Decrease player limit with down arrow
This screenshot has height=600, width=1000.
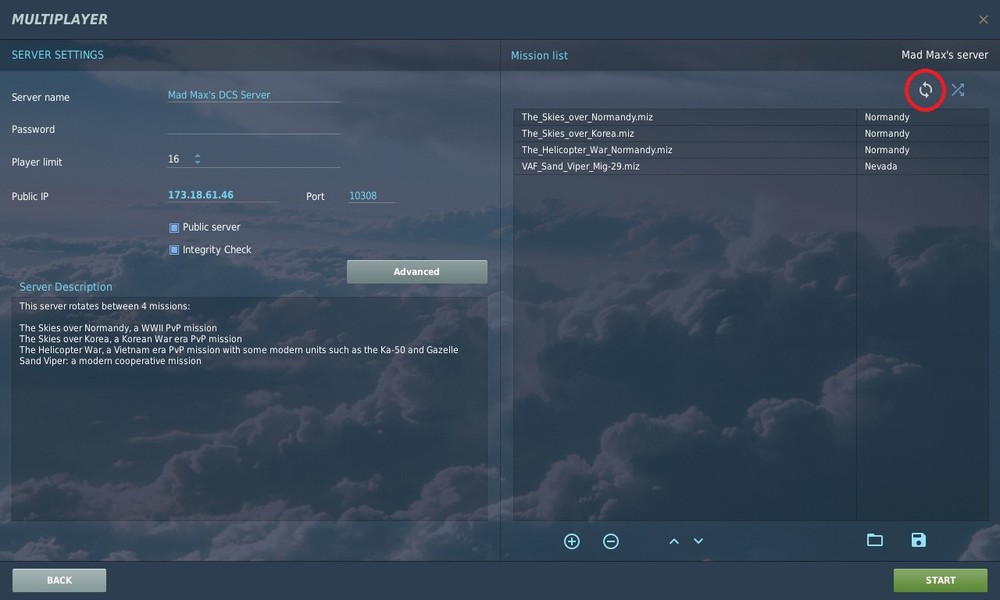198,163
